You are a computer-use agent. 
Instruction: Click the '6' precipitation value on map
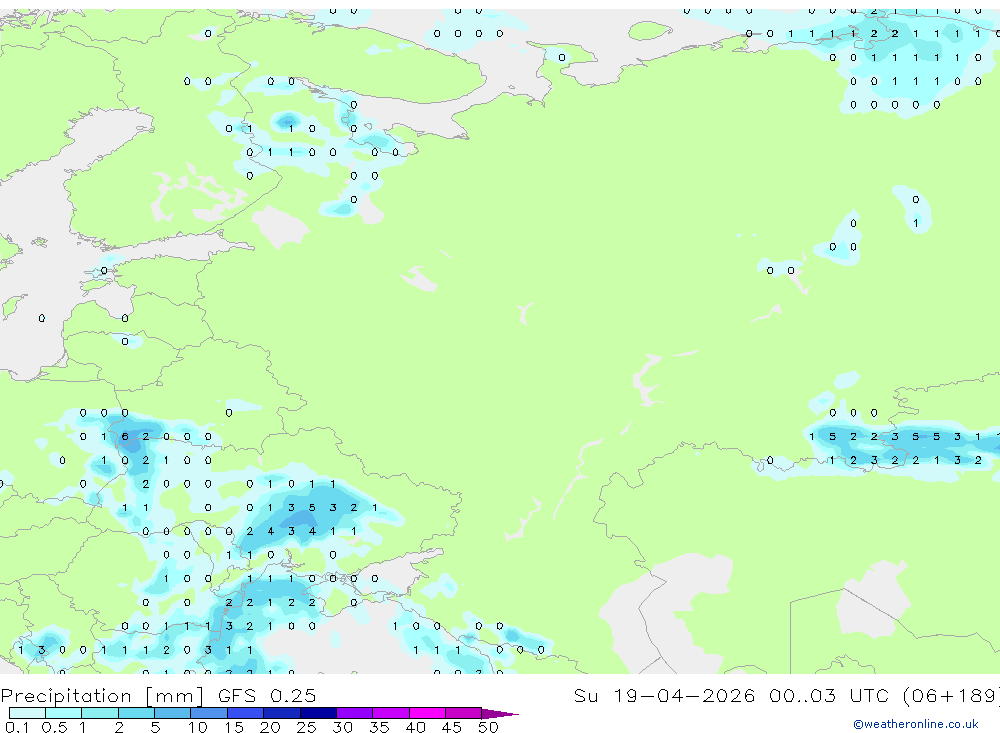(125, 436)
